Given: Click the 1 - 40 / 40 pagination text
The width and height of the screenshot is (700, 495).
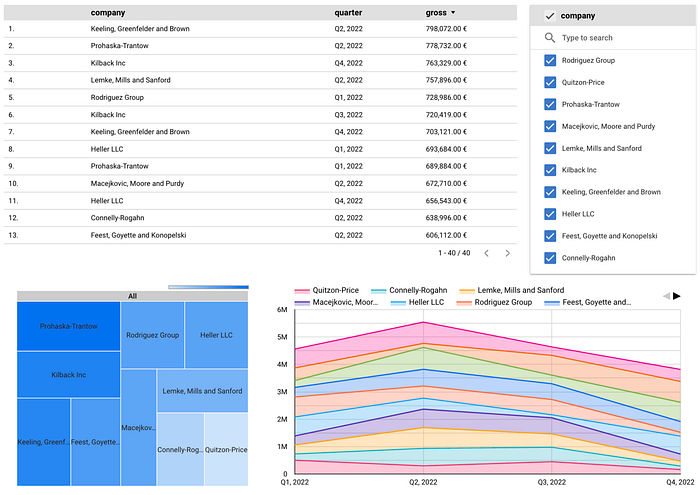Looking at the screenshot, I should click(454, 253).
